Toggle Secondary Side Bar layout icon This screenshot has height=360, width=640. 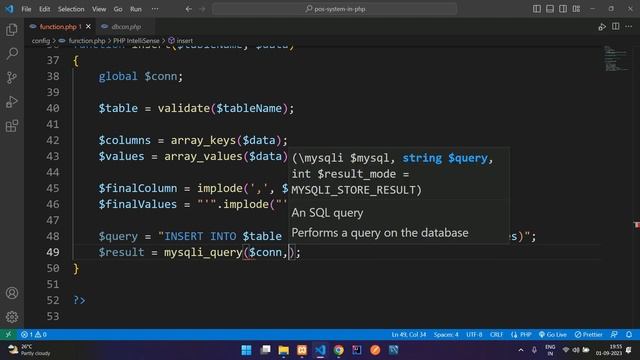coord(563,9)
